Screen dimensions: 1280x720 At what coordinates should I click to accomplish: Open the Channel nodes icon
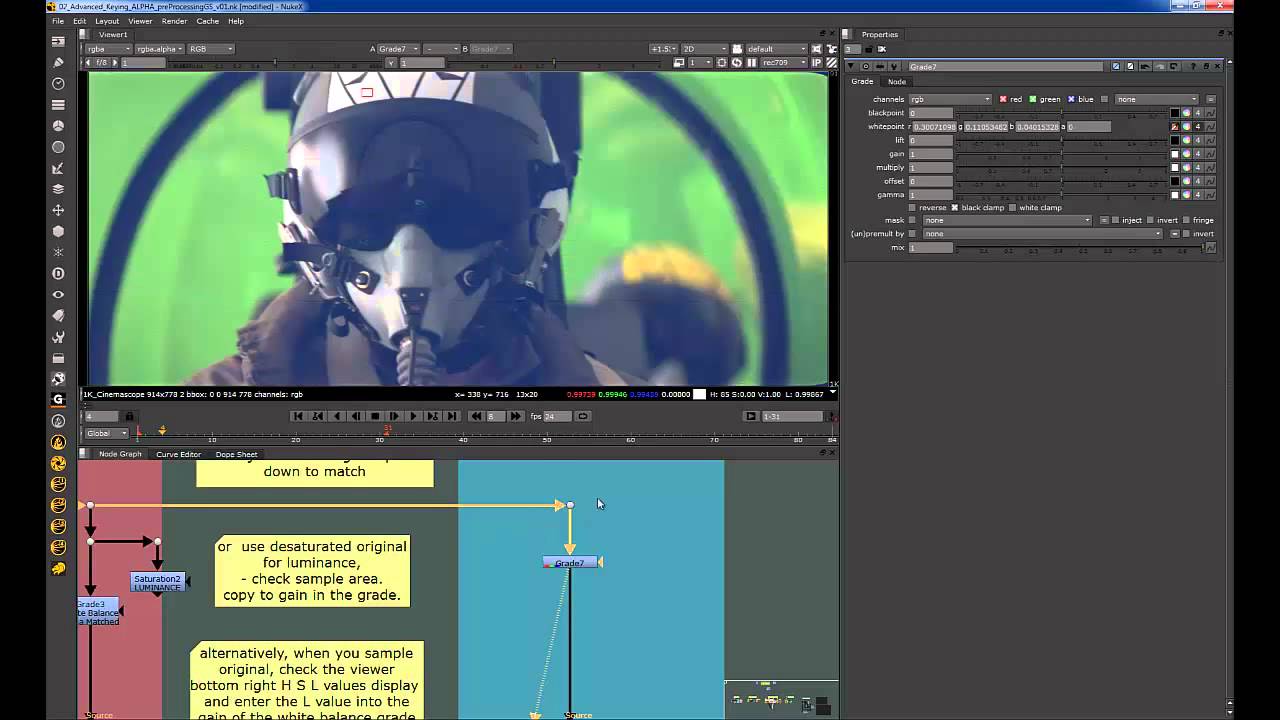[x=58, y=105]
